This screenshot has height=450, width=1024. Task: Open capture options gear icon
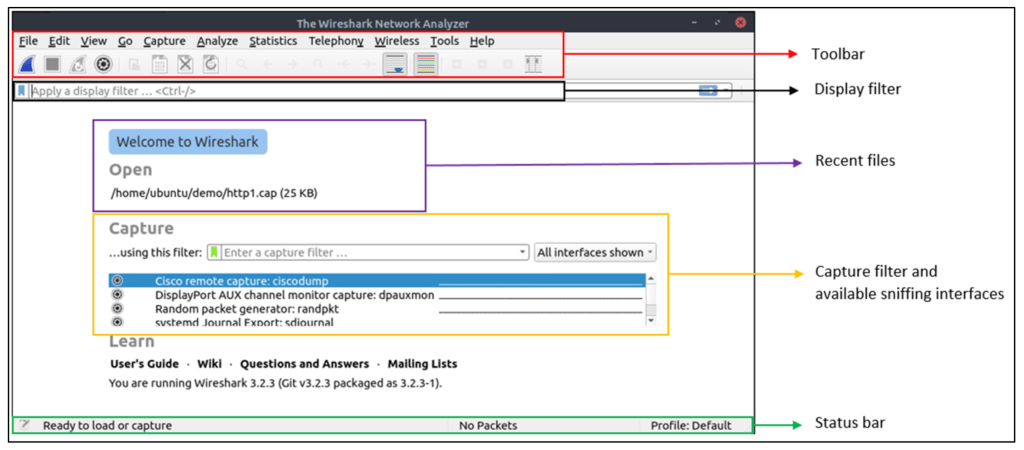pos(103,64)
